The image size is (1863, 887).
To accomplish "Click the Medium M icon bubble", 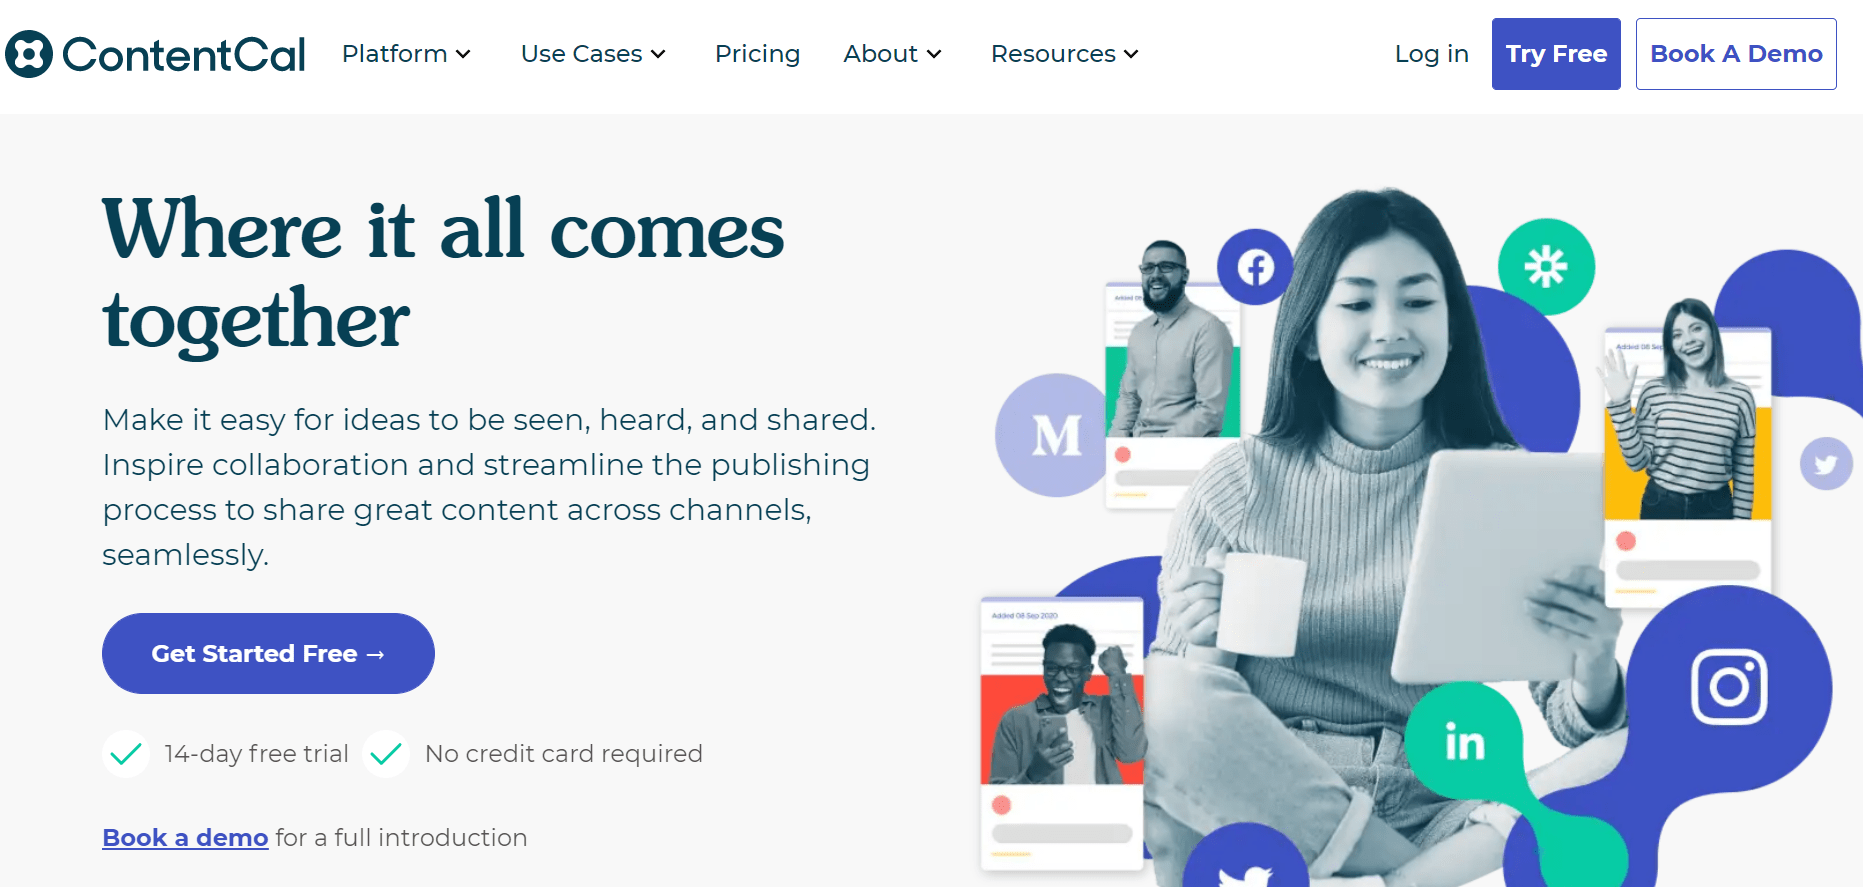I will (x=1055, y=435).
